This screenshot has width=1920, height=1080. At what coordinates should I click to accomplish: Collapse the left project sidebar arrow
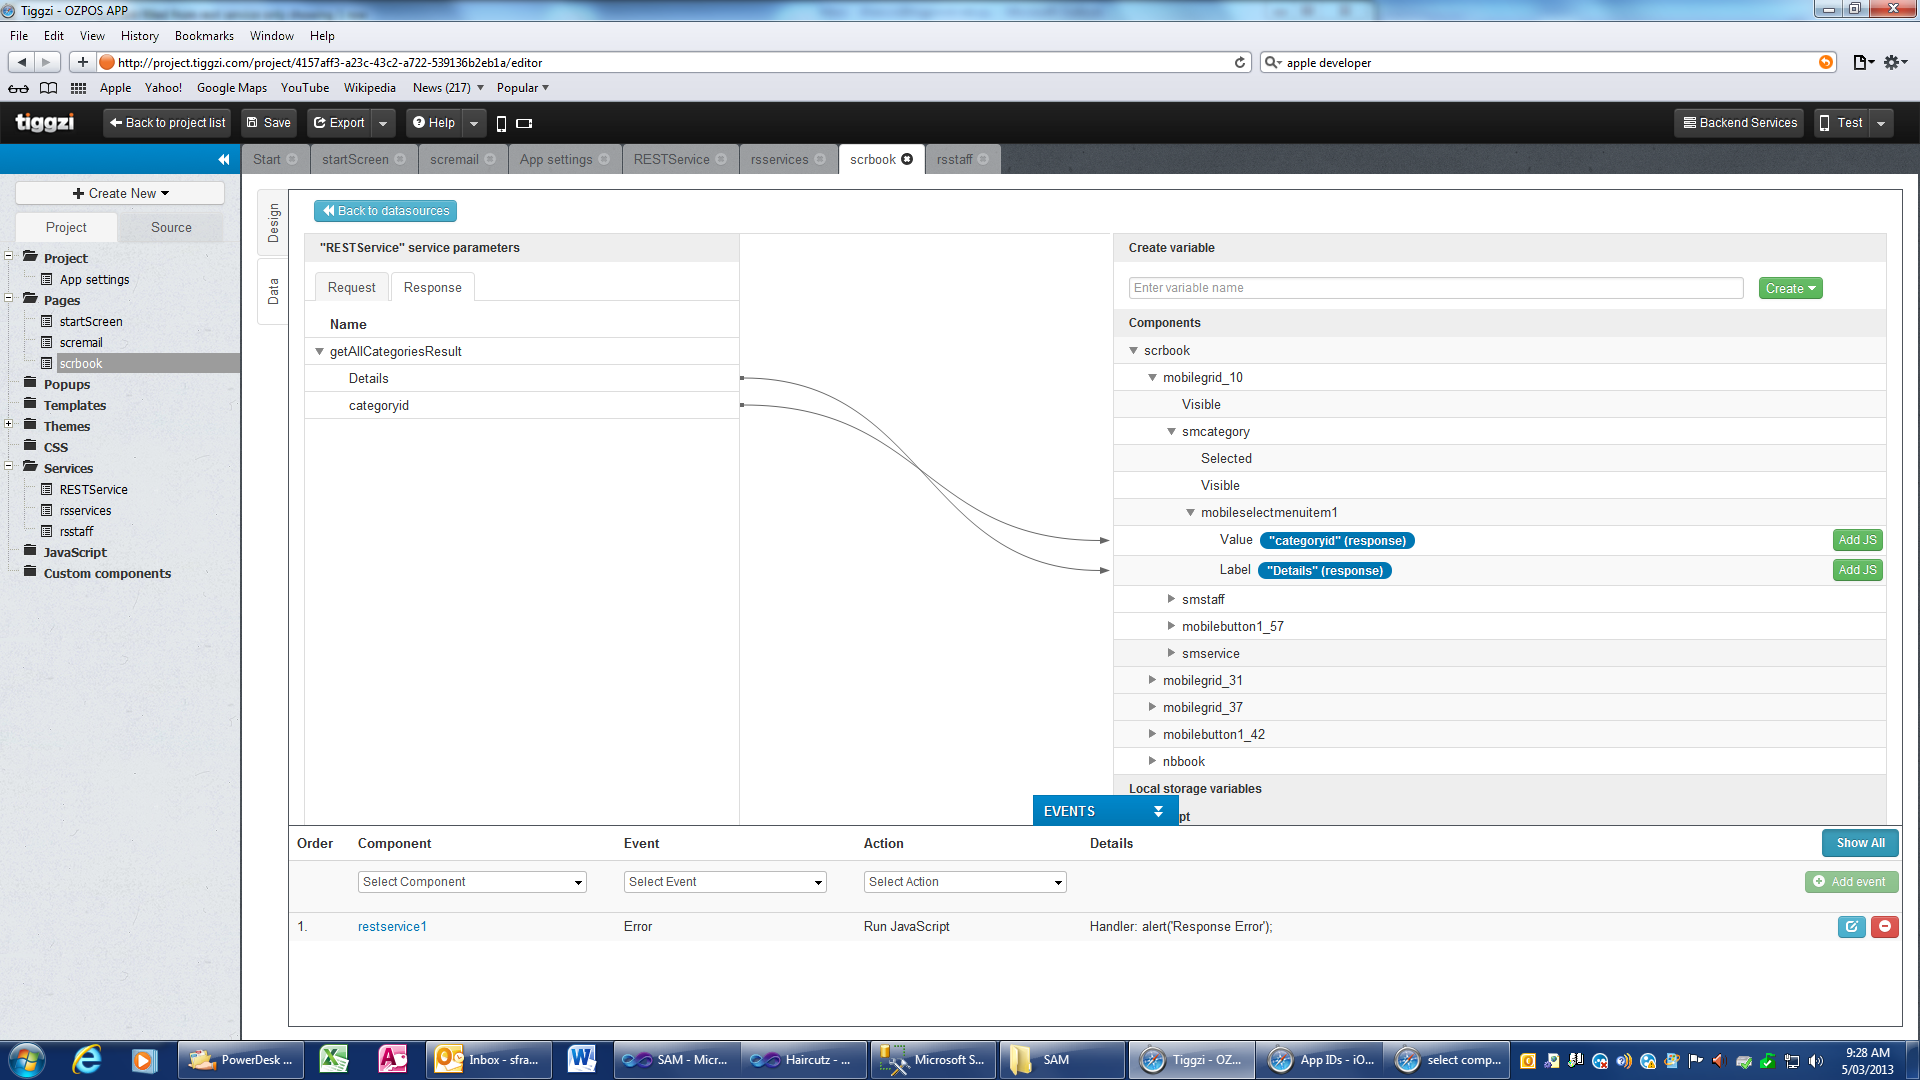coord(223,159)
